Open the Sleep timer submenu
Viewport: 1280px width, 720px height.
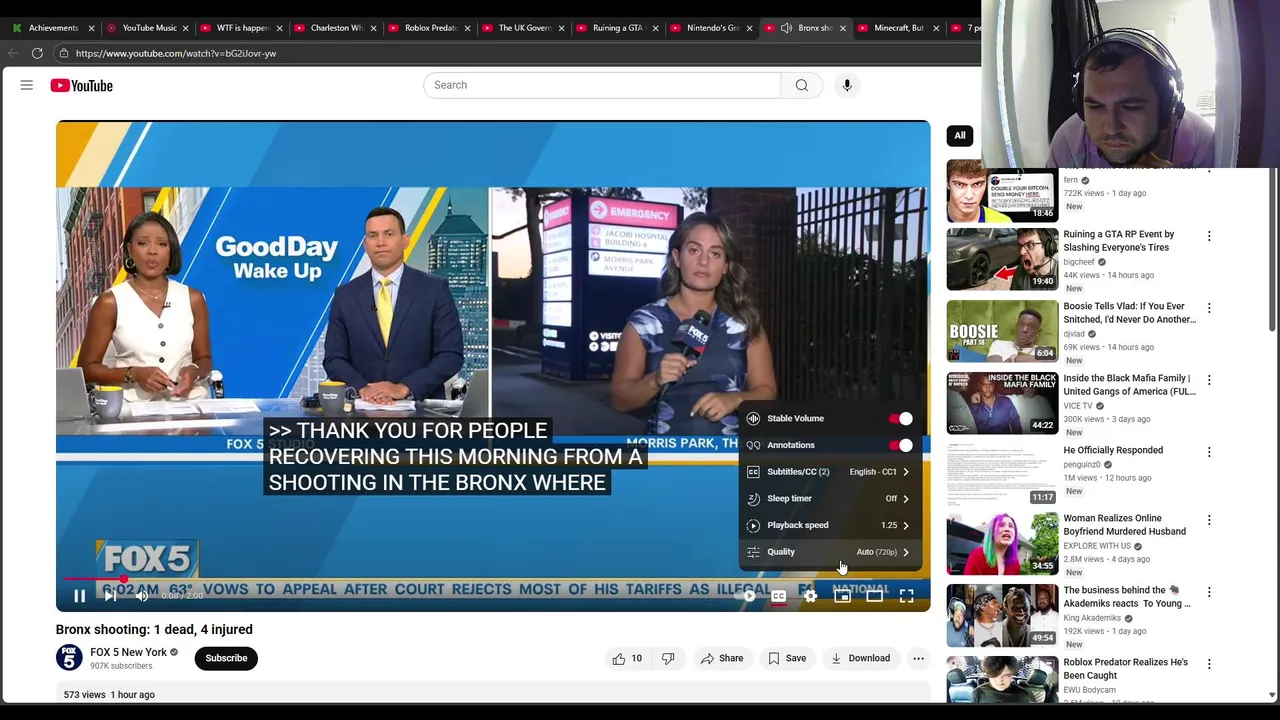click(829, 498)
